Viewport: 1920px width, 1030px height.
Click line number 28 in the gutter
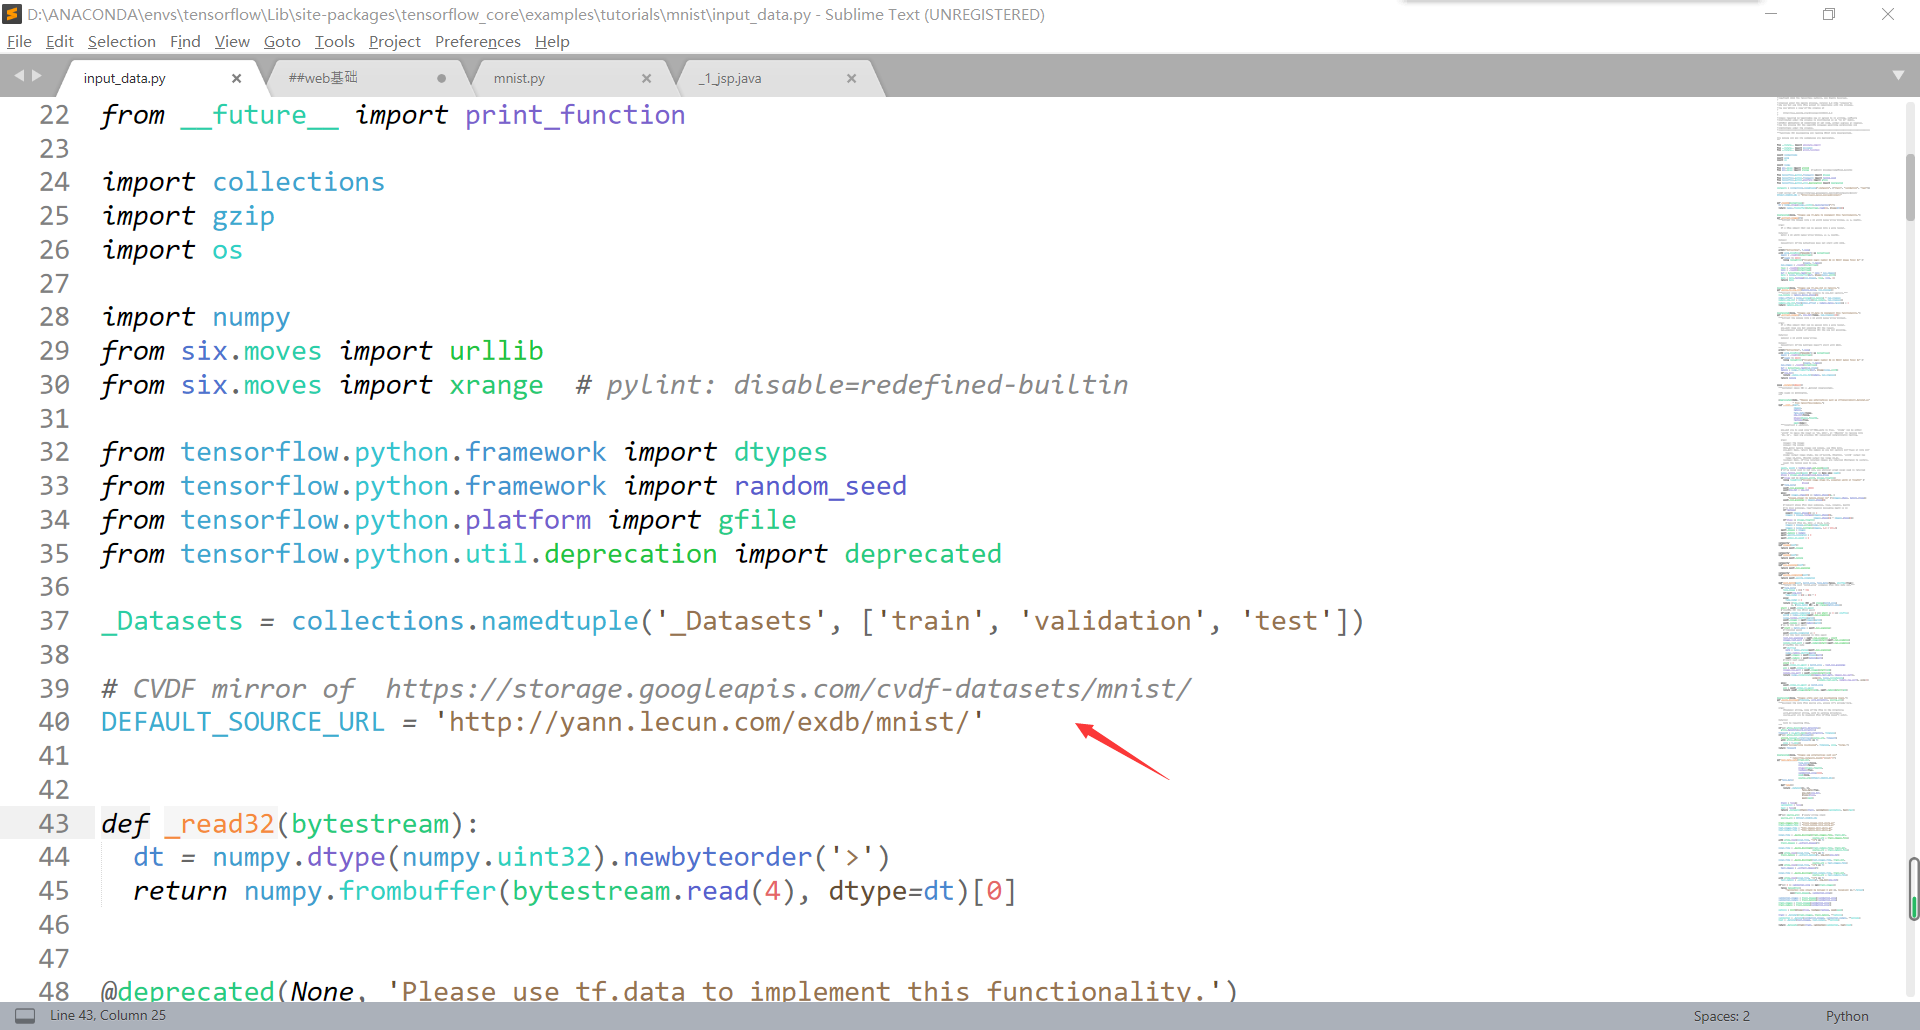(x=54, y=317)
